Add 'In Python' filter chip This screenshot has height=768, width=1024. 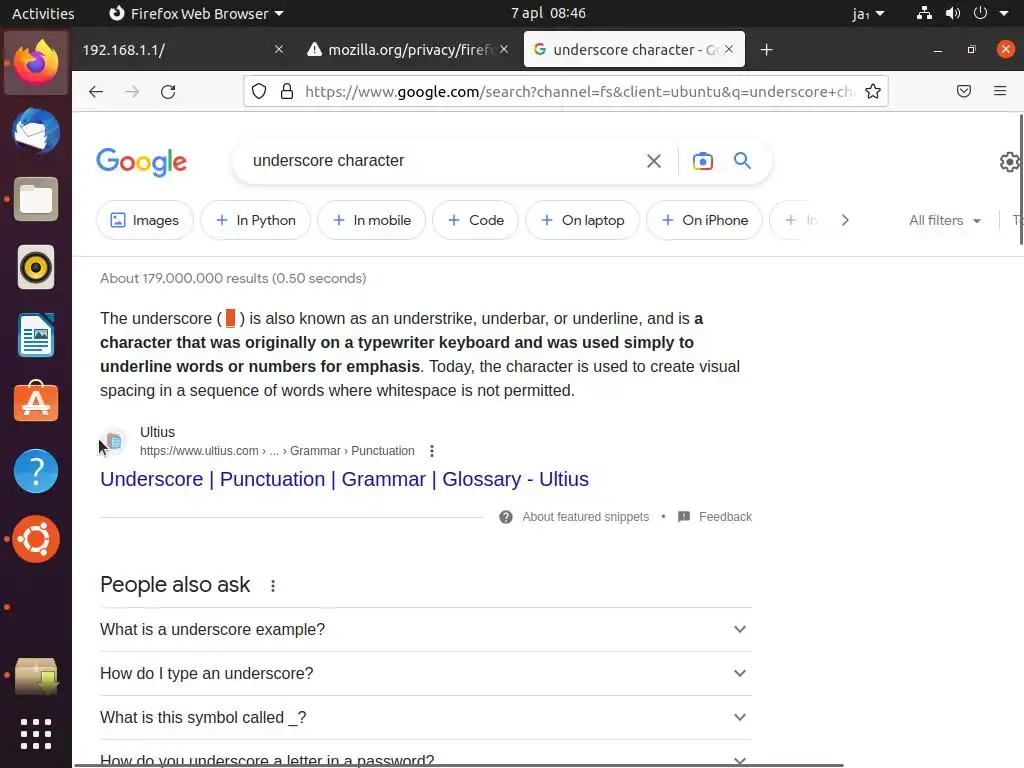coord(255,220)
